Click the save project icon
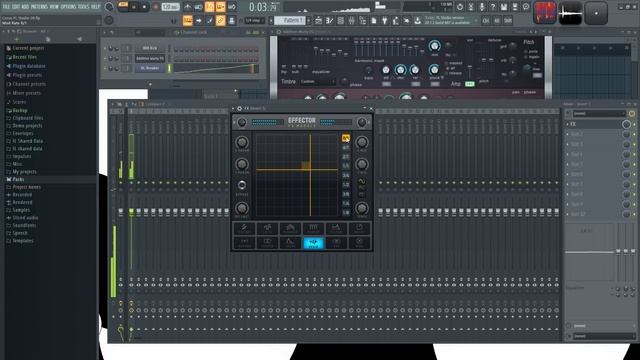640x360 pixels. pos(504,7)
